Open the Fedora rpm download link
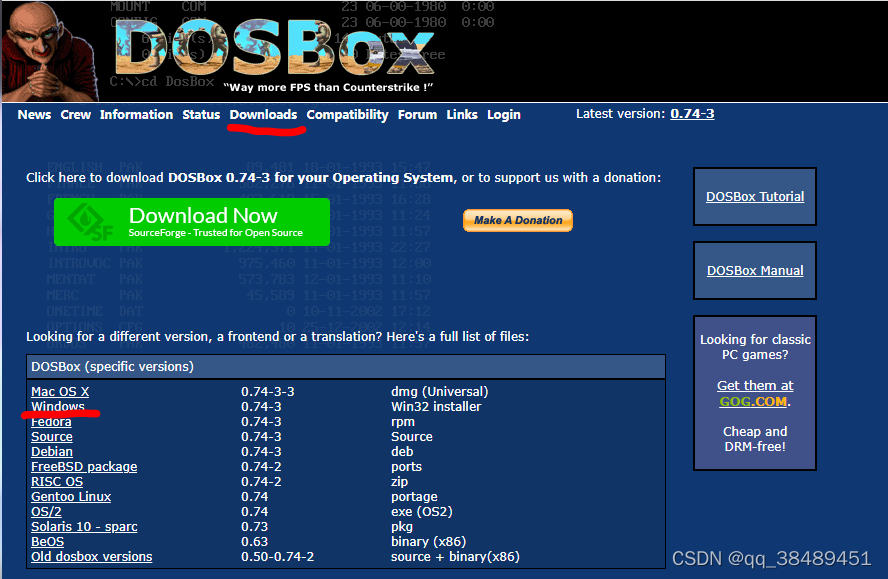Viewport: 888px width, 579px height. tap(51, 422)
